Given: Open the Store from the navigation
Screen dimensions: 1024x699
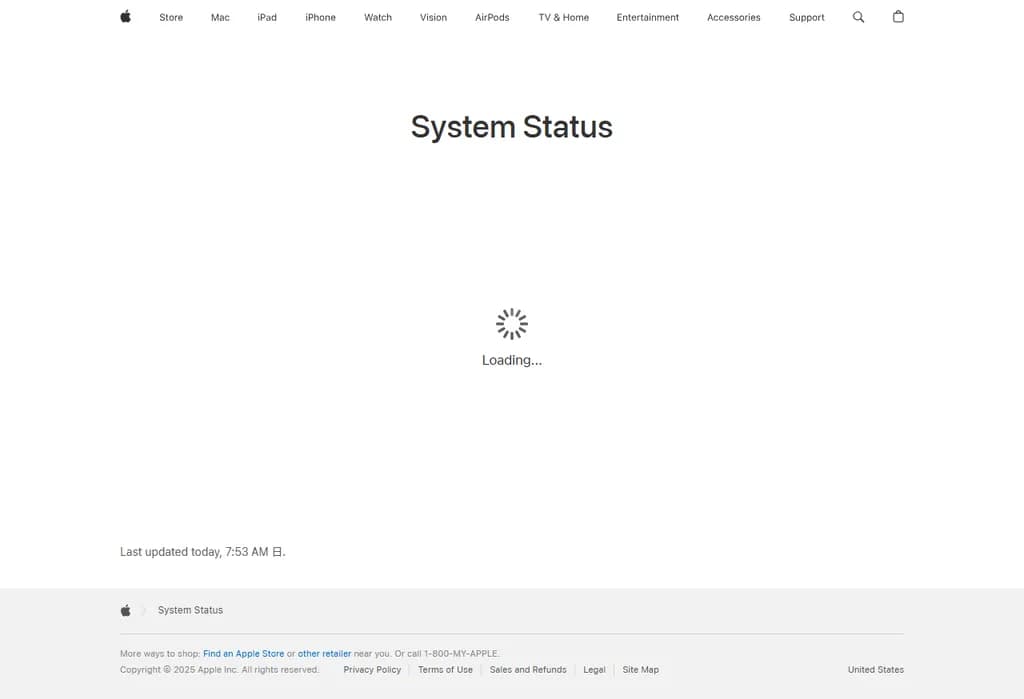Looking at the screenshot, I should [170, 17].
